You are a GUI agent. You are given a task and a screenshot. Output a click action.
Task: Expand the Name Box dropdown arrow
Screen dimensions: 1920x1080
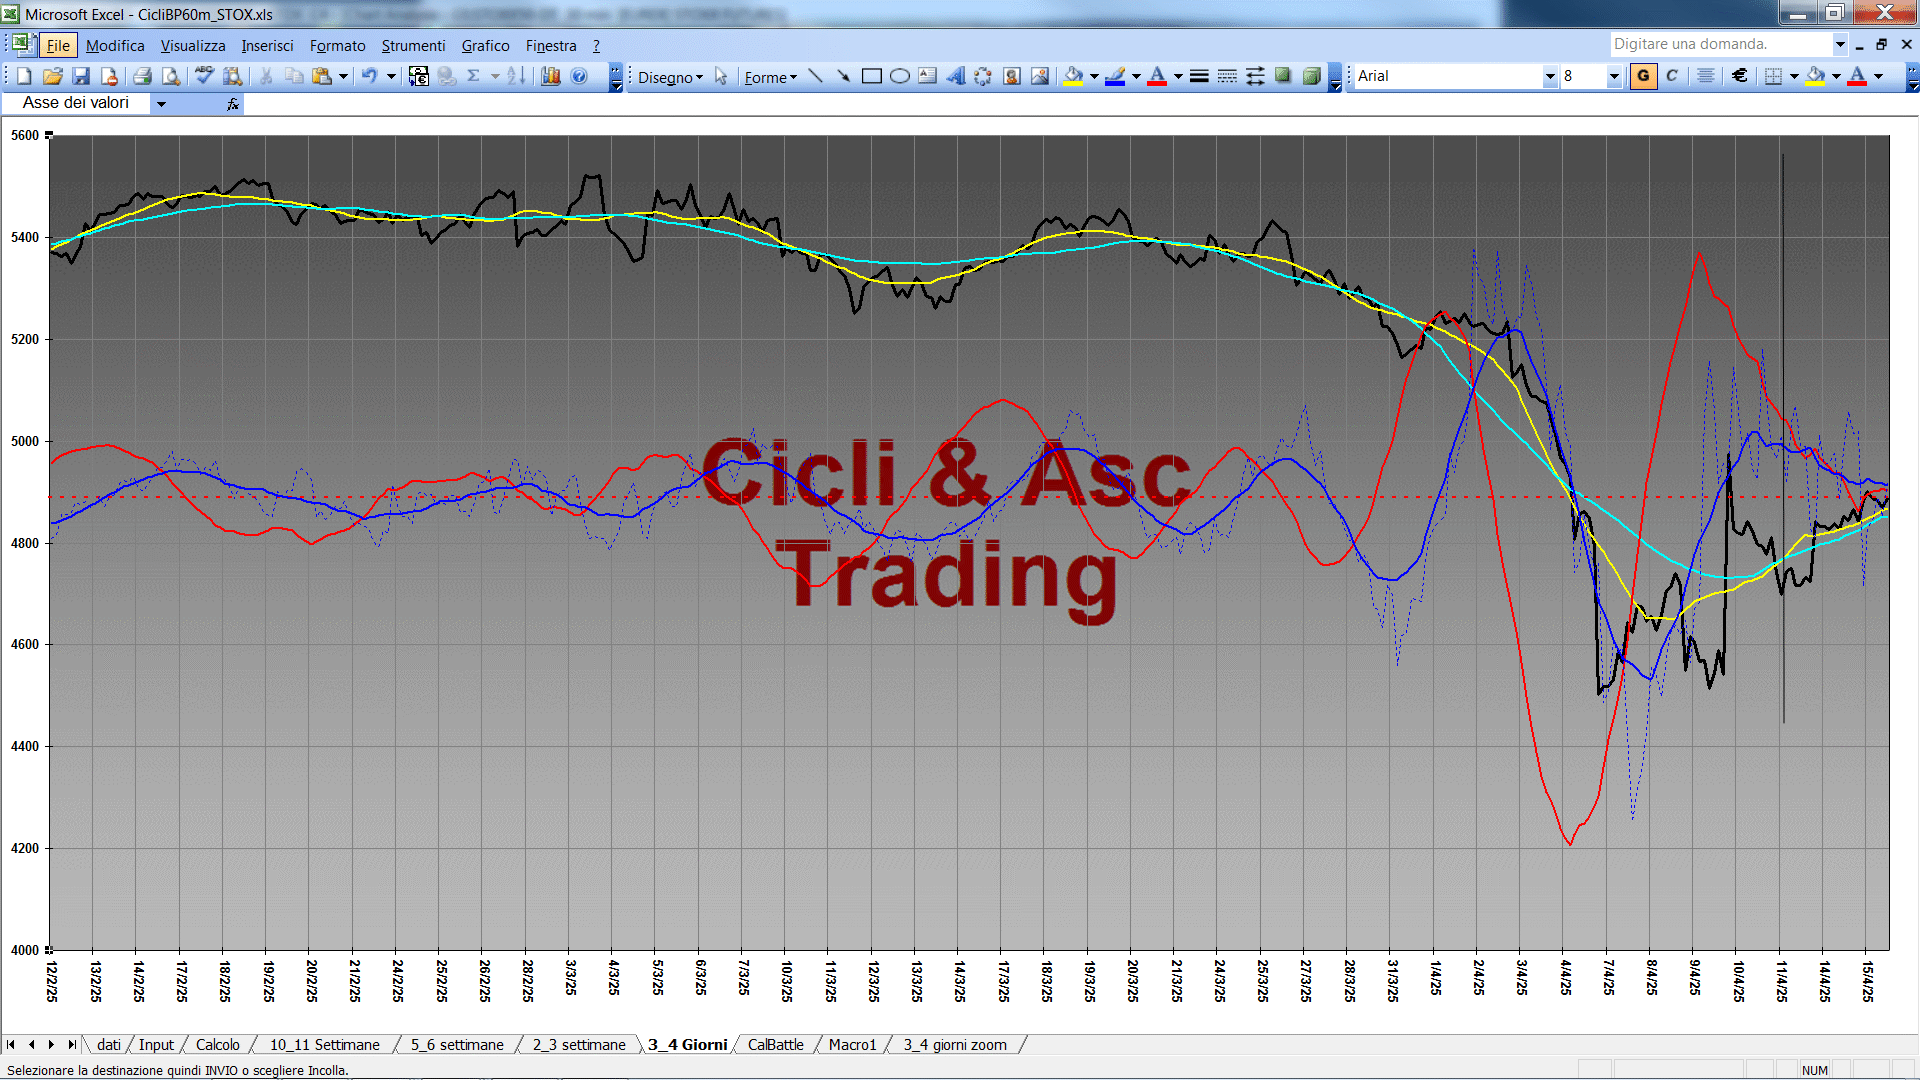[161, 103]
